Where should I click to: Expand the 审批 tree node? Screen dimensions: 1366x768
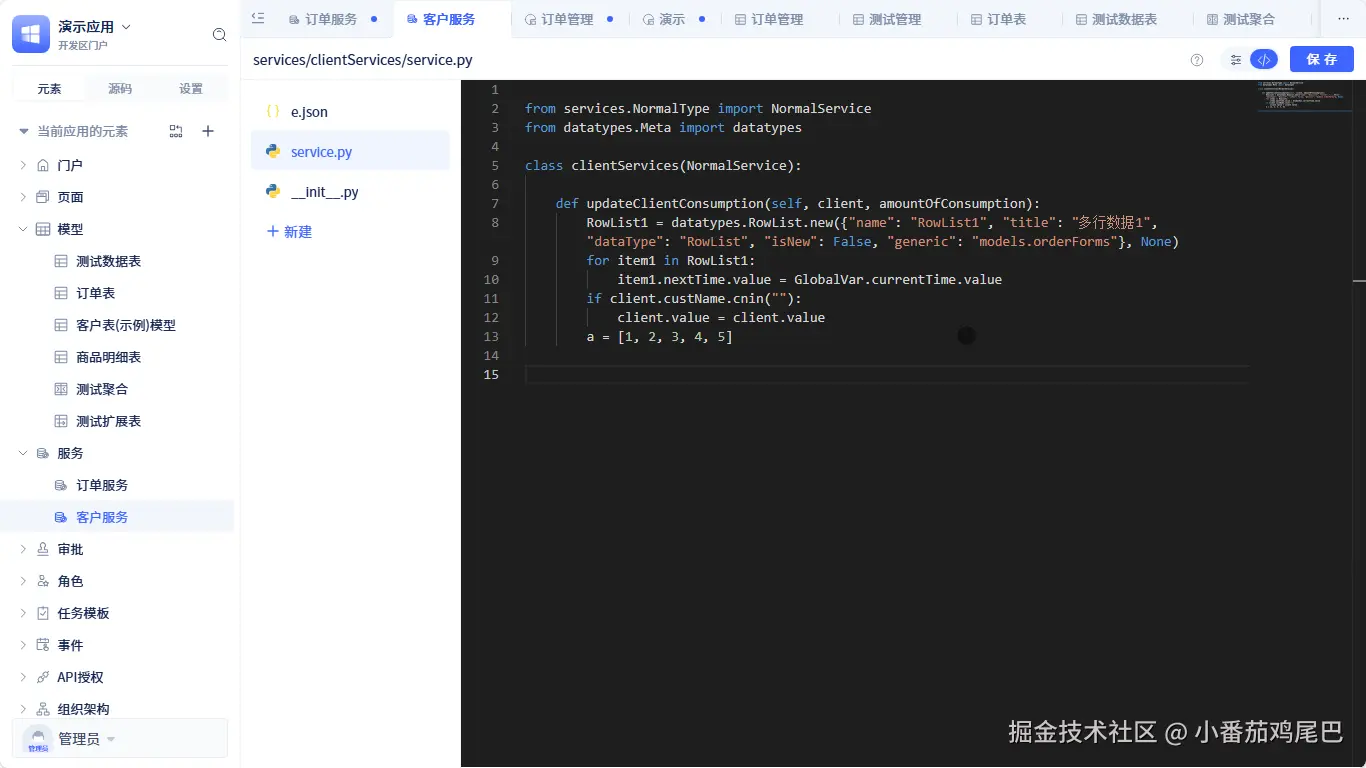pyautogui.click(x=23, y=549)
